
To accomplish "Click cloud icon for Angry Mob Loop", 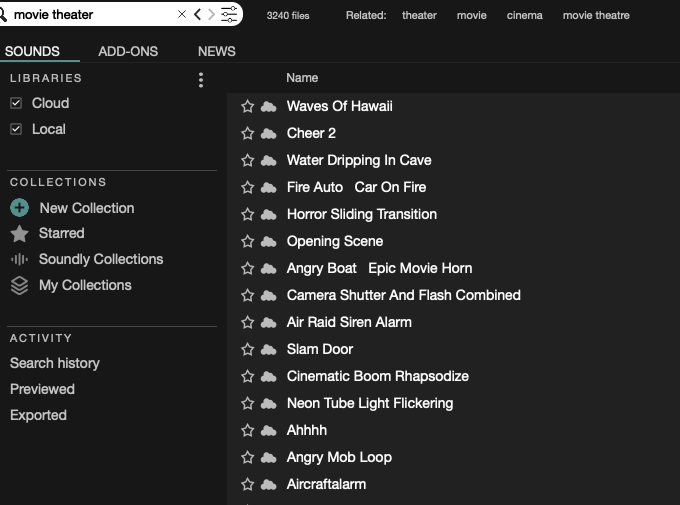I will (x=268, y=457).
